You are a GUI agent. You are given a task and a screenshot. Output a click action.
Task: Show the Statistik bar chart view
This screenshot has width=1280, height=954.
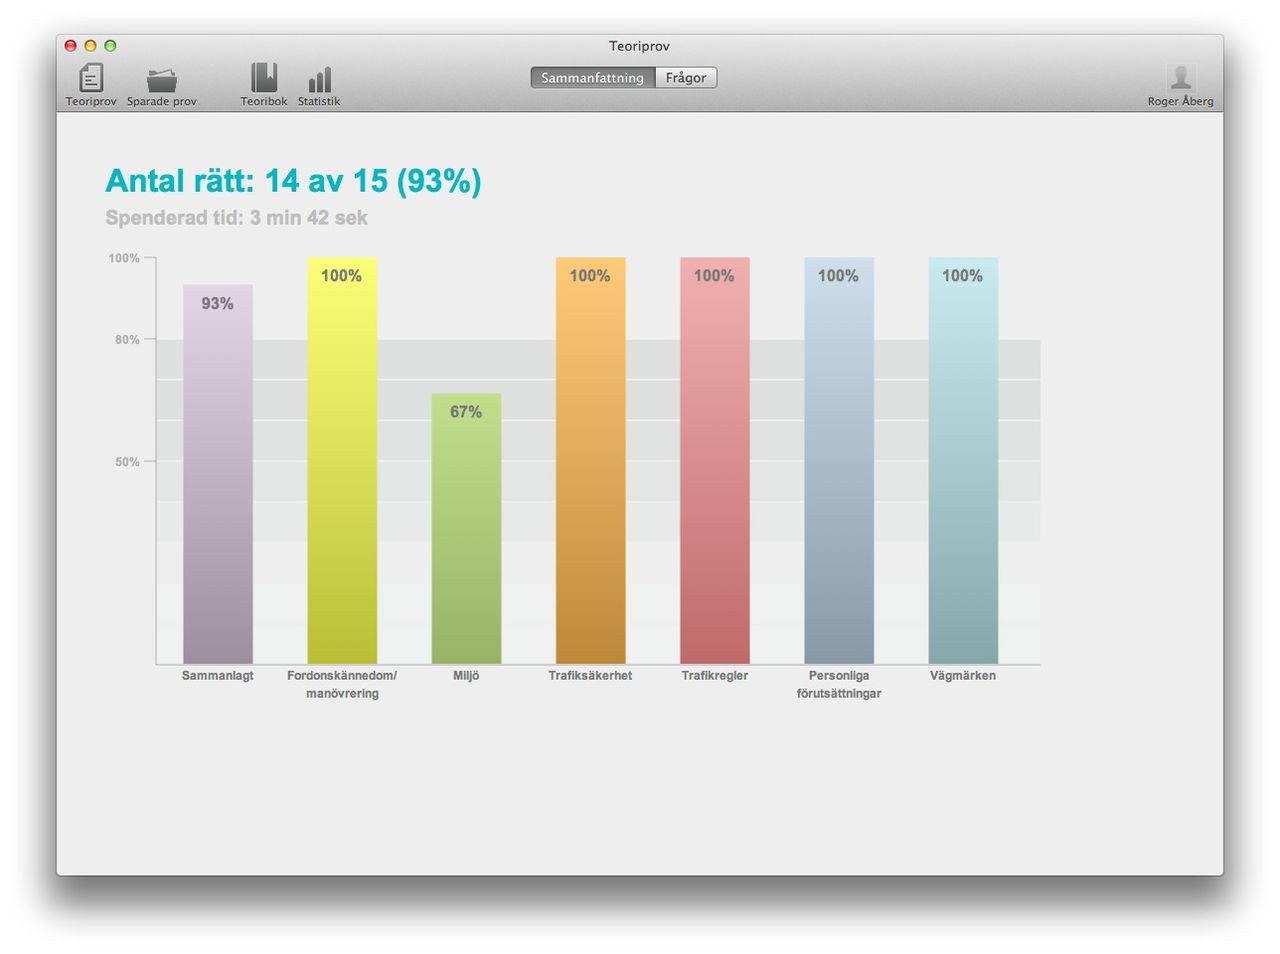(319, 80)
